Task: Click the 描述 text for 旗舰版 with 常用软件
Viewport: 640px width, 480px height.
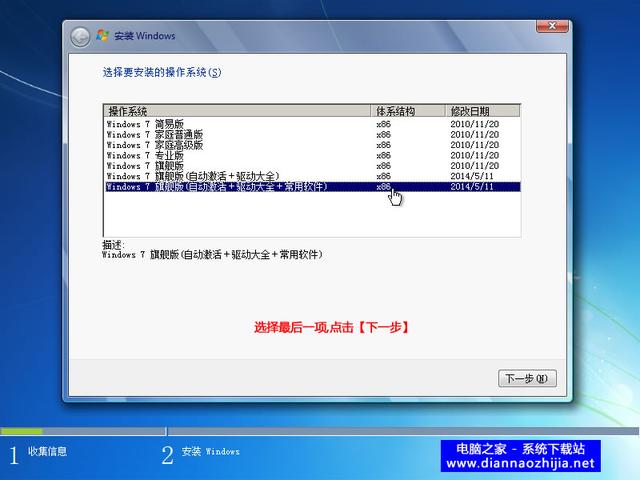Action: [212, 255]
